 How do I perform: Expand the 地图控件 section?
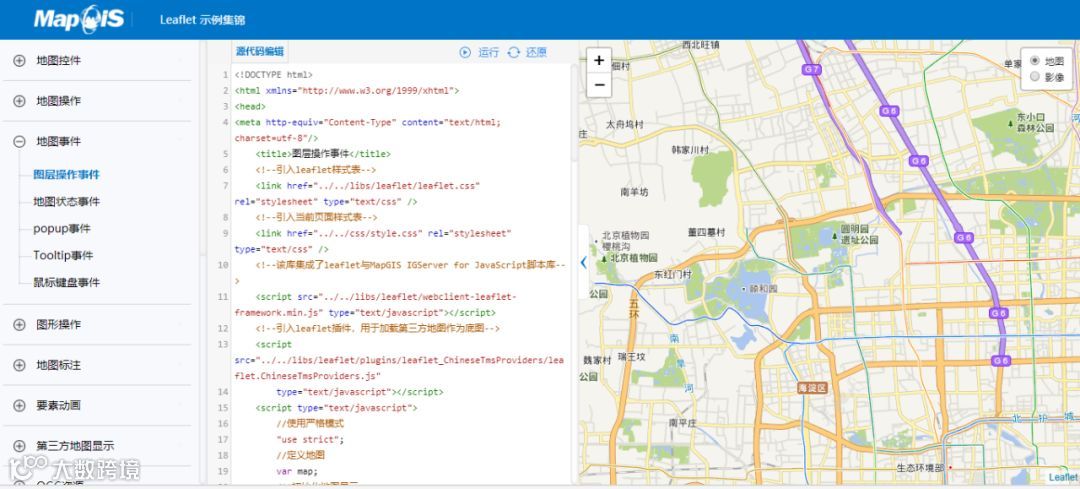pyautogui.click(x=19, y=61)
